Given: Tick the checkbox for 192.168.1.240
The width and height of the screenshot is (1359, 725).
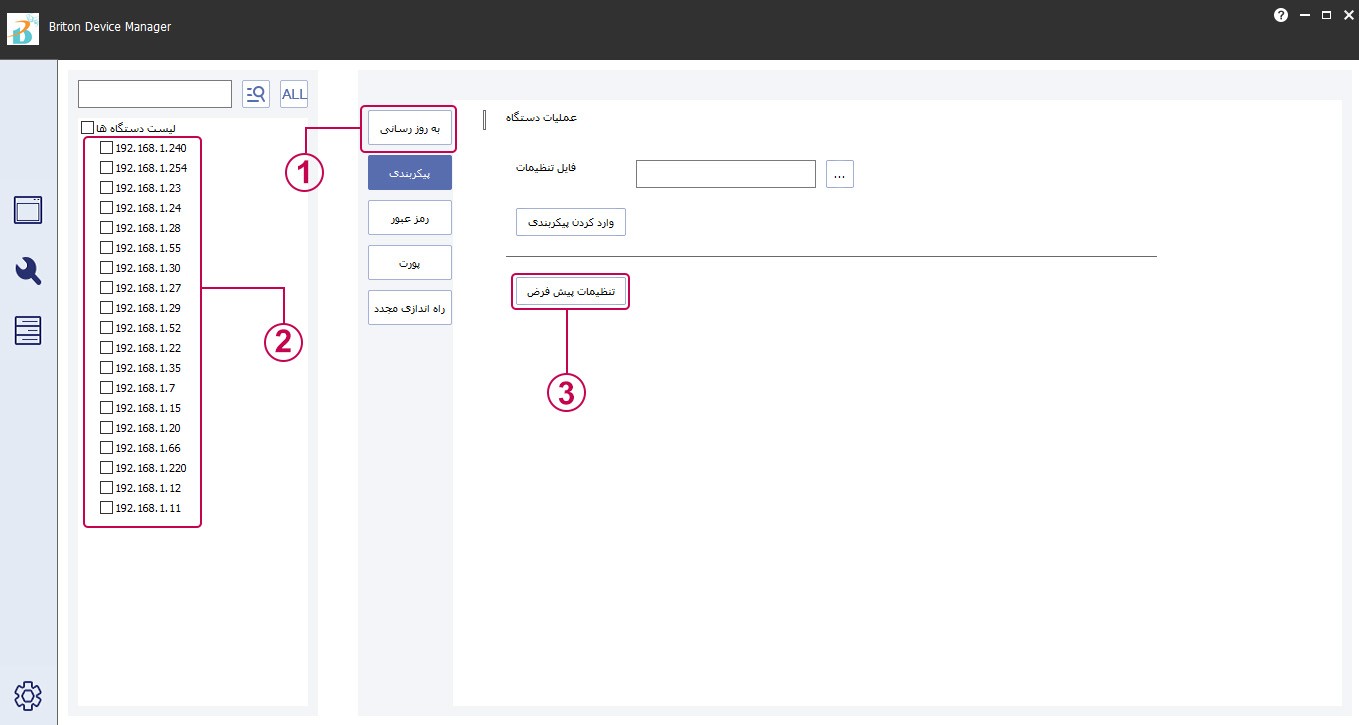Looking at the screenshot, I should 106,148.
